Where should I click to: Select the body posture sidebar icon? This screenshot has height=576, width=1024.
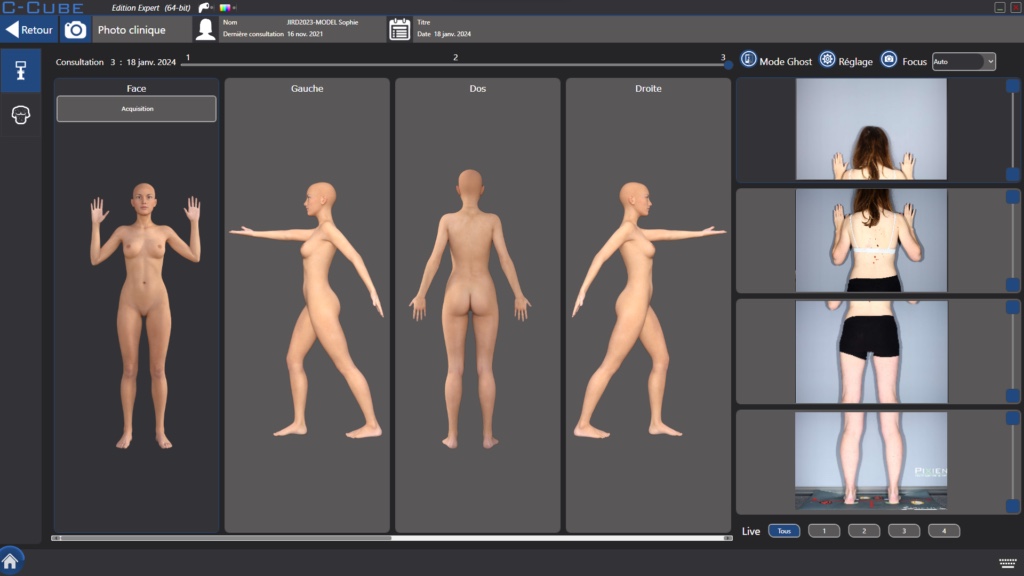(20, 70)
